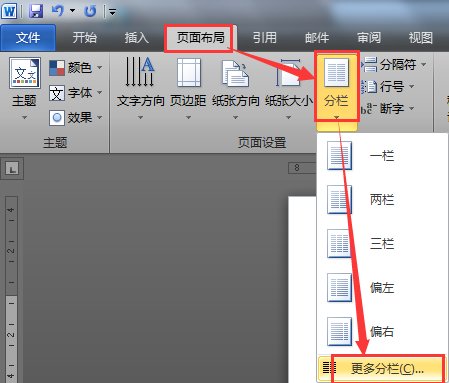Click the 文字方向 text direction icon

click(x=140, y=72)
